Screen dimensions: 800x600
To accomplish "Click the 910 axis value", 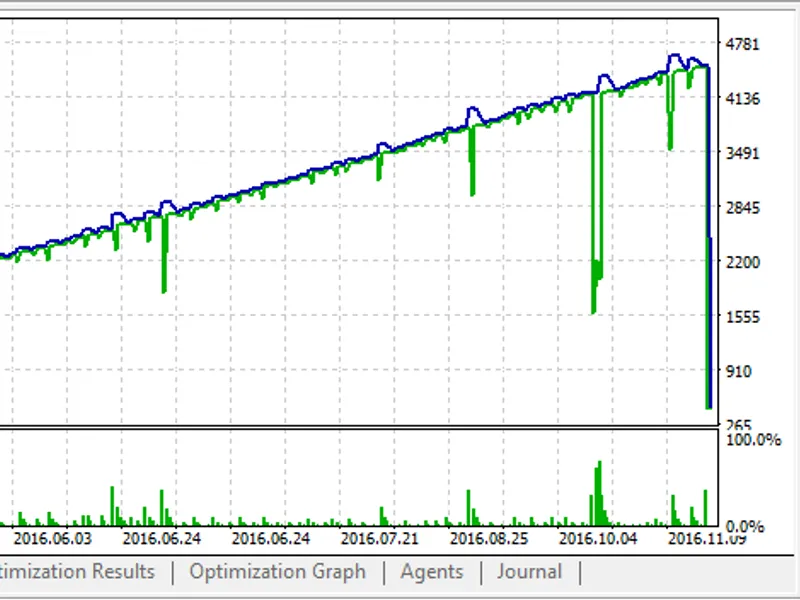I will [738, 371].
